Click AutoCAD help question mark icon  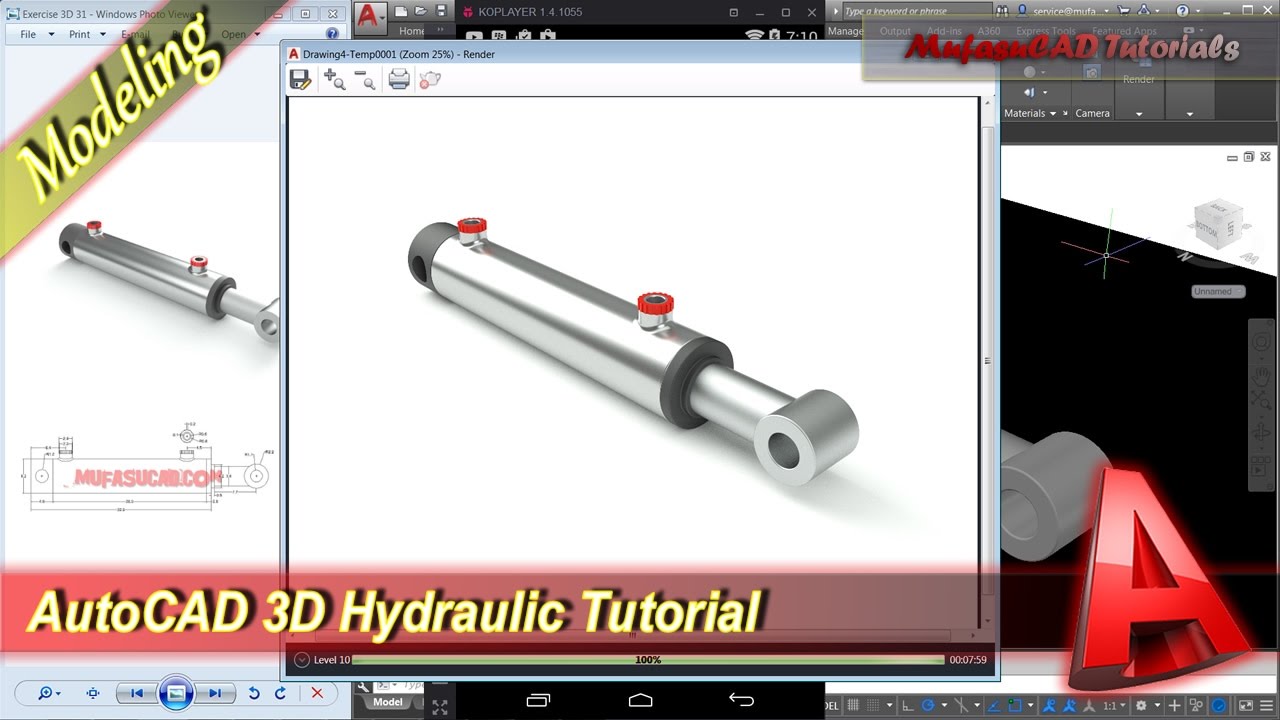tap(1183, 11)
